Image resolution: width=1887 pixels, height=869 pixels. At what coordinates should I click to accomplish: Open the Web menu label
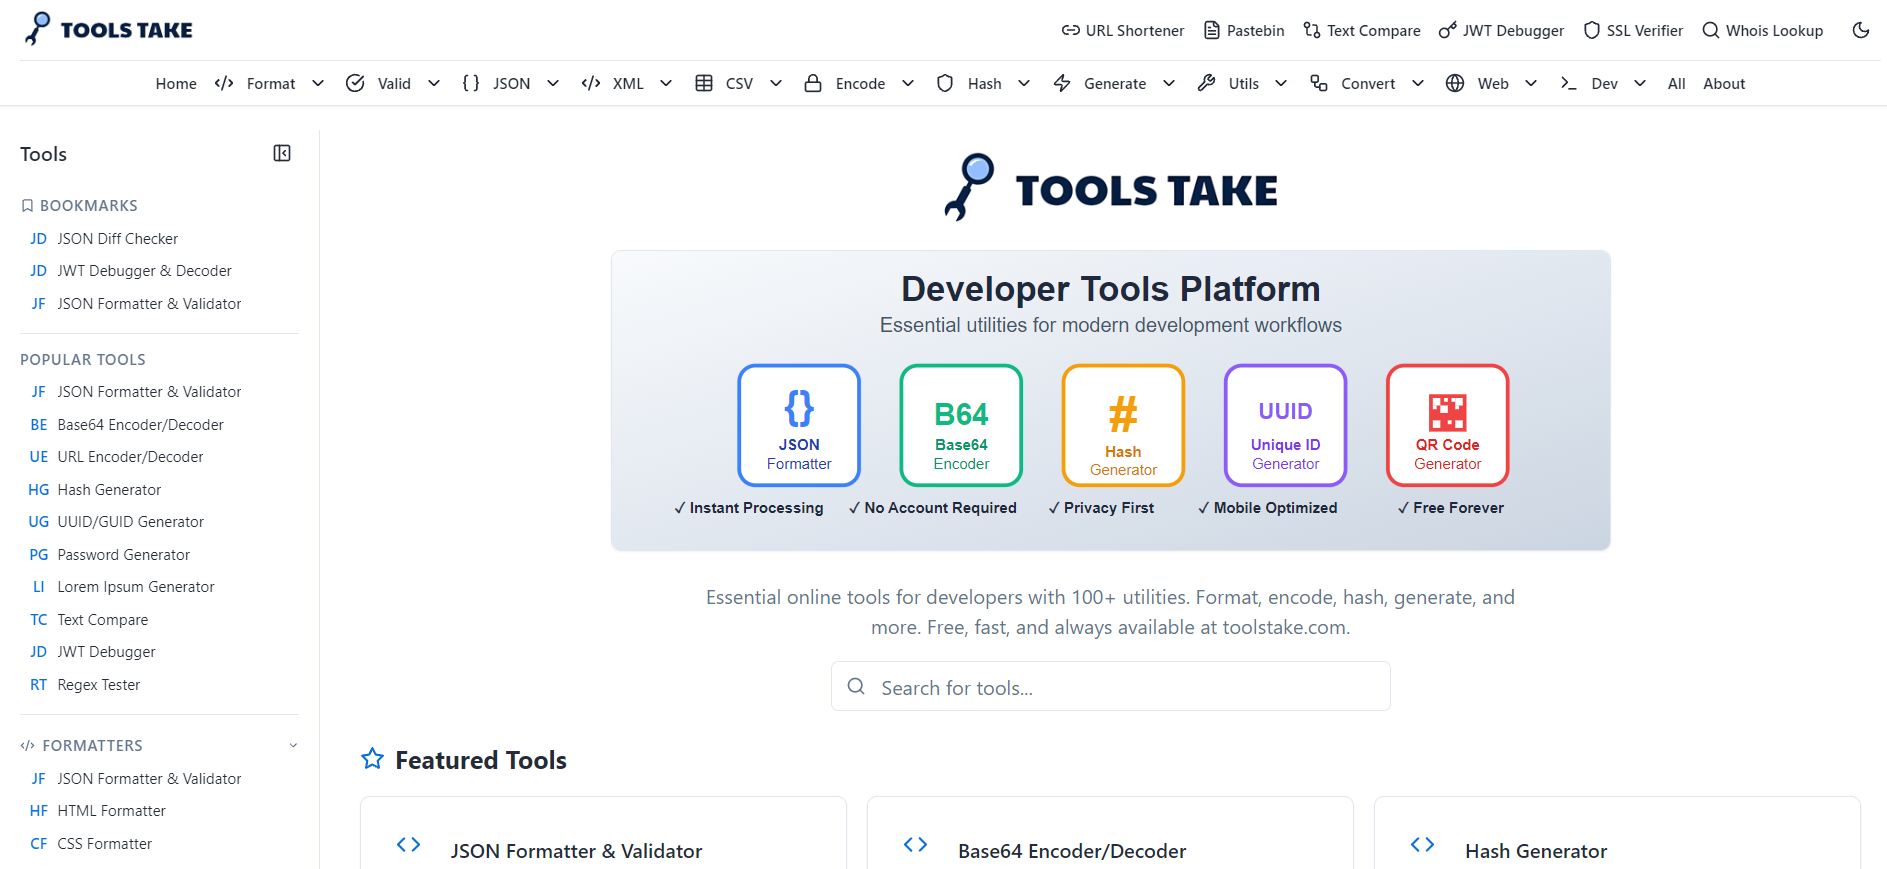tap(1493, 84)
